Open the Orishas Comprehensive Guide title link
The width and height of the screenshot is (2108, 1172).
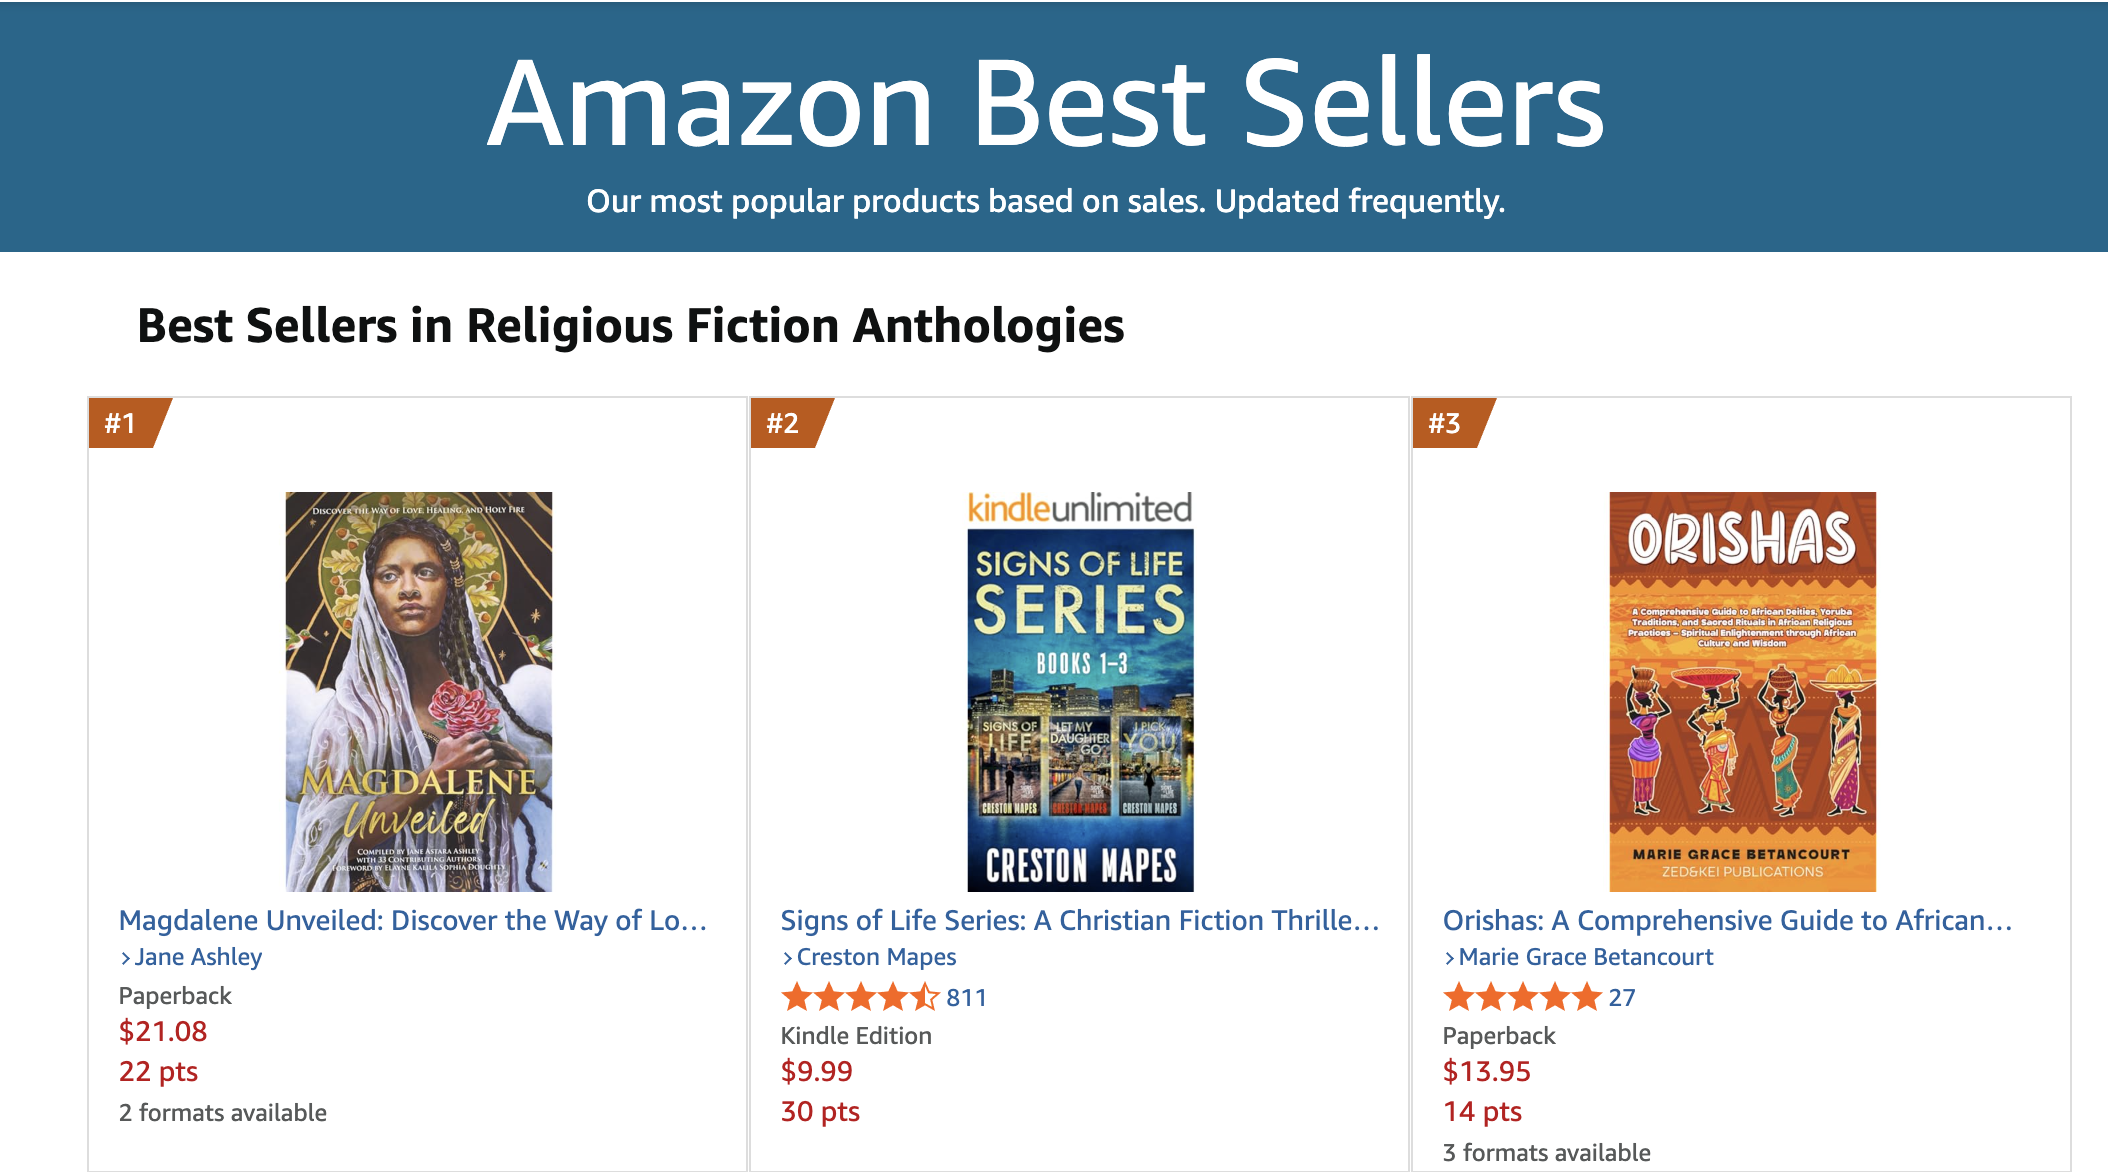pyautogui.click(x=1727, y=920)
